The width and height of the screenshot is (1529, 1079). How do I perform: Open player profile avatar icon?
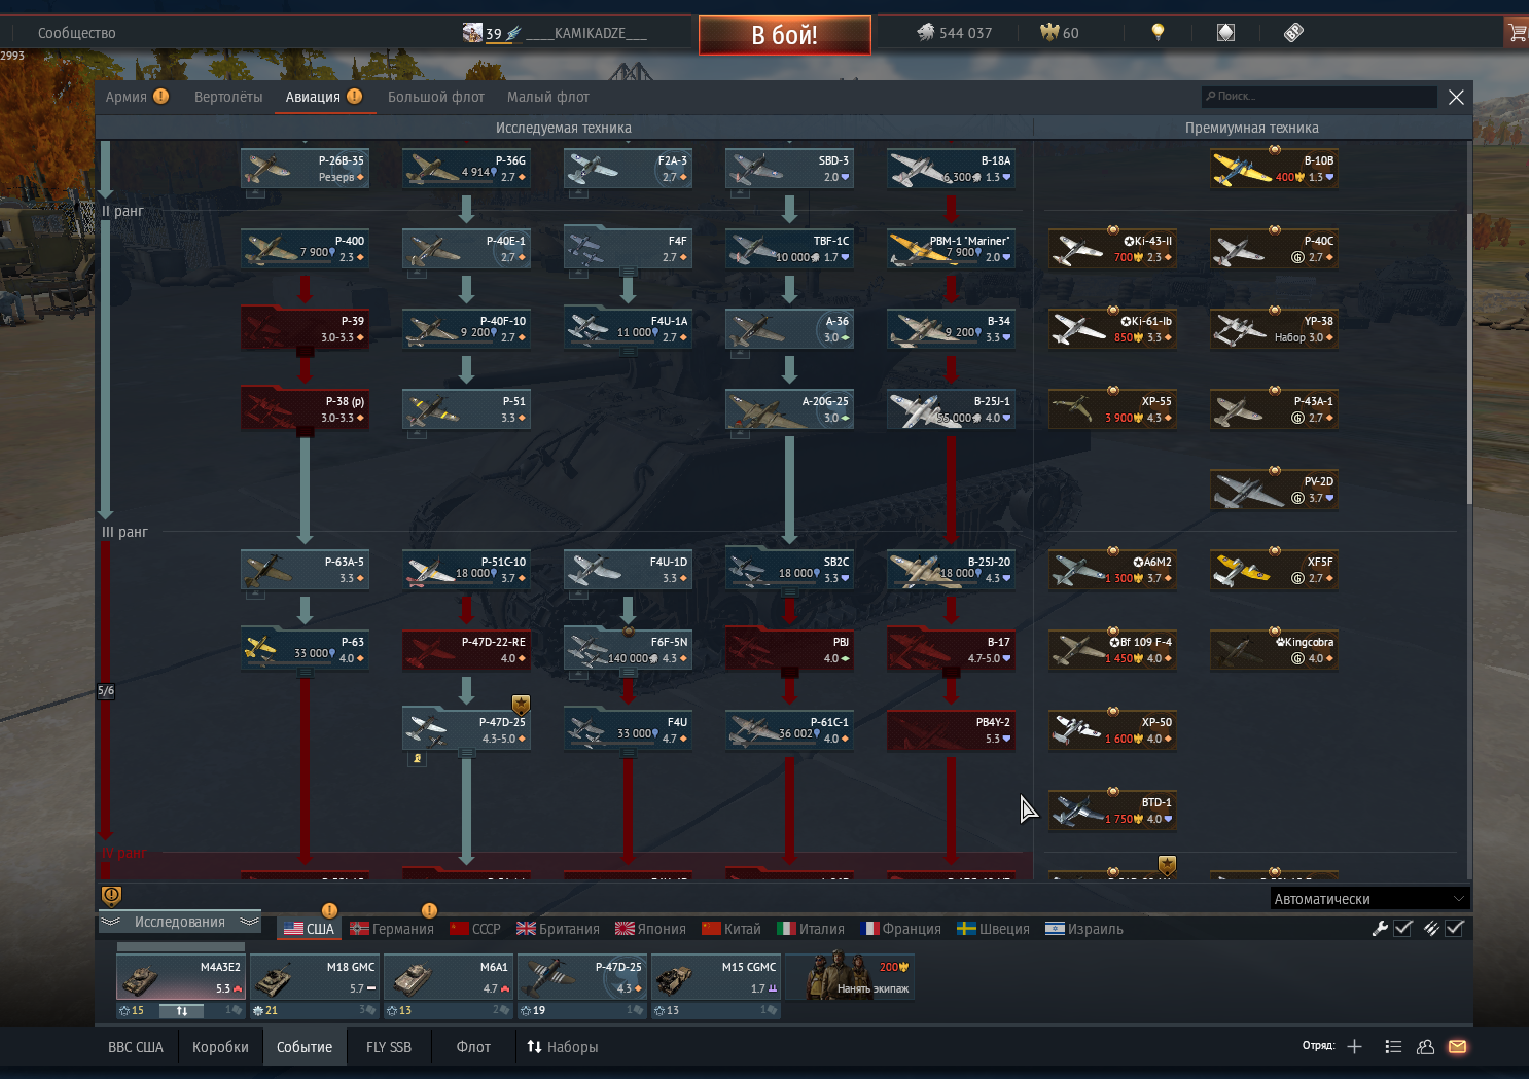[473, 32]
